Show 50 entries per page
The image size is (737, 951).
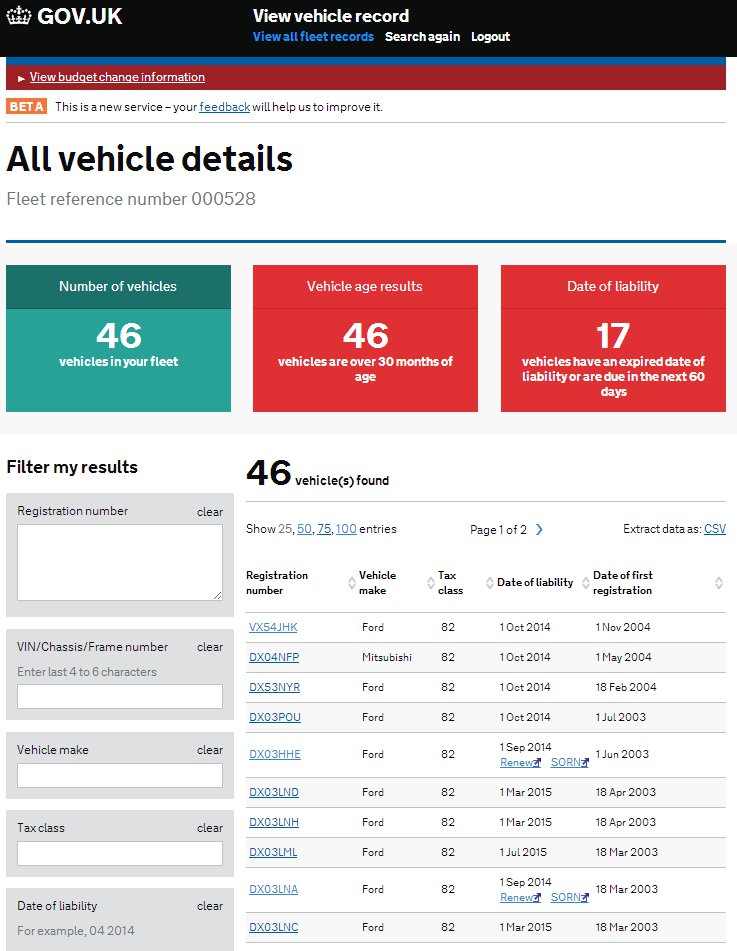[304, 529]
